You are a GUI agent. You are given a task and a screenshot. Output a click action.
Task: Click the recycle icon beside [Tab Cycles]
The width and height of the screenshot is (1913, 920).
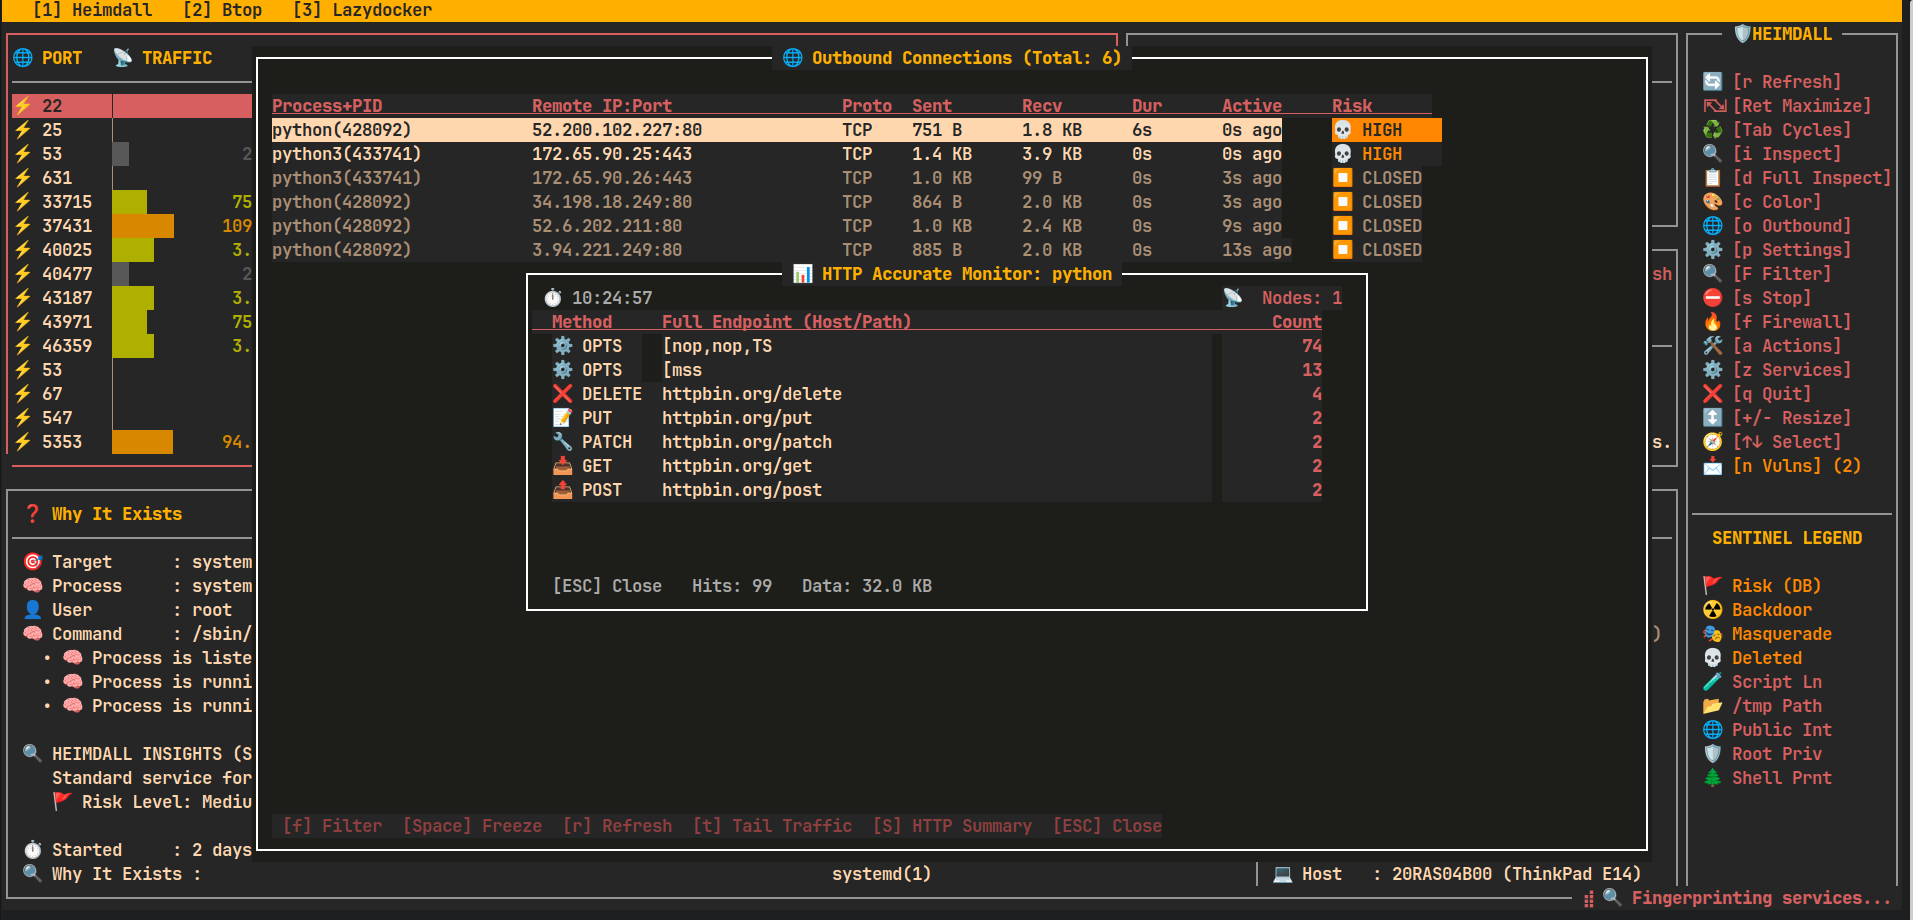[1713, 130]
